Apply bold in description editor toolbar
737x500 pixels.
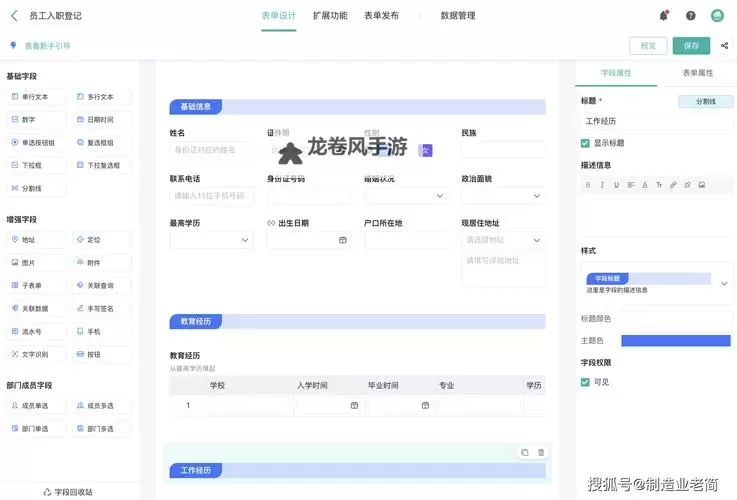point(588,185)
